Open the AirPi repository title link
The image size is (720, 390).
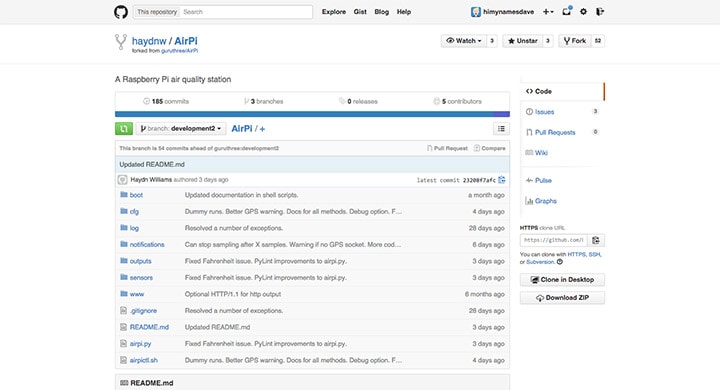(186, 41)
